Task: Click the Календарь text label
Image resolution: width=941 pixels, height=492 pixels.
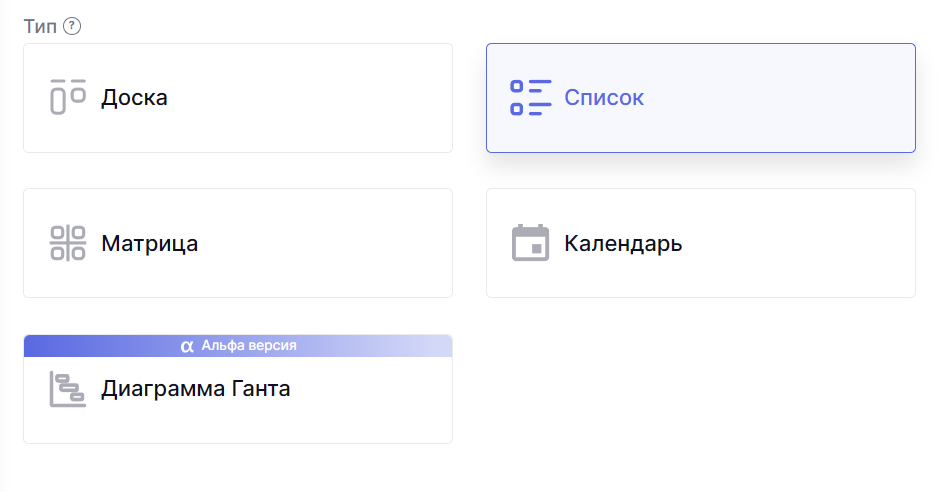Action: 623,243
